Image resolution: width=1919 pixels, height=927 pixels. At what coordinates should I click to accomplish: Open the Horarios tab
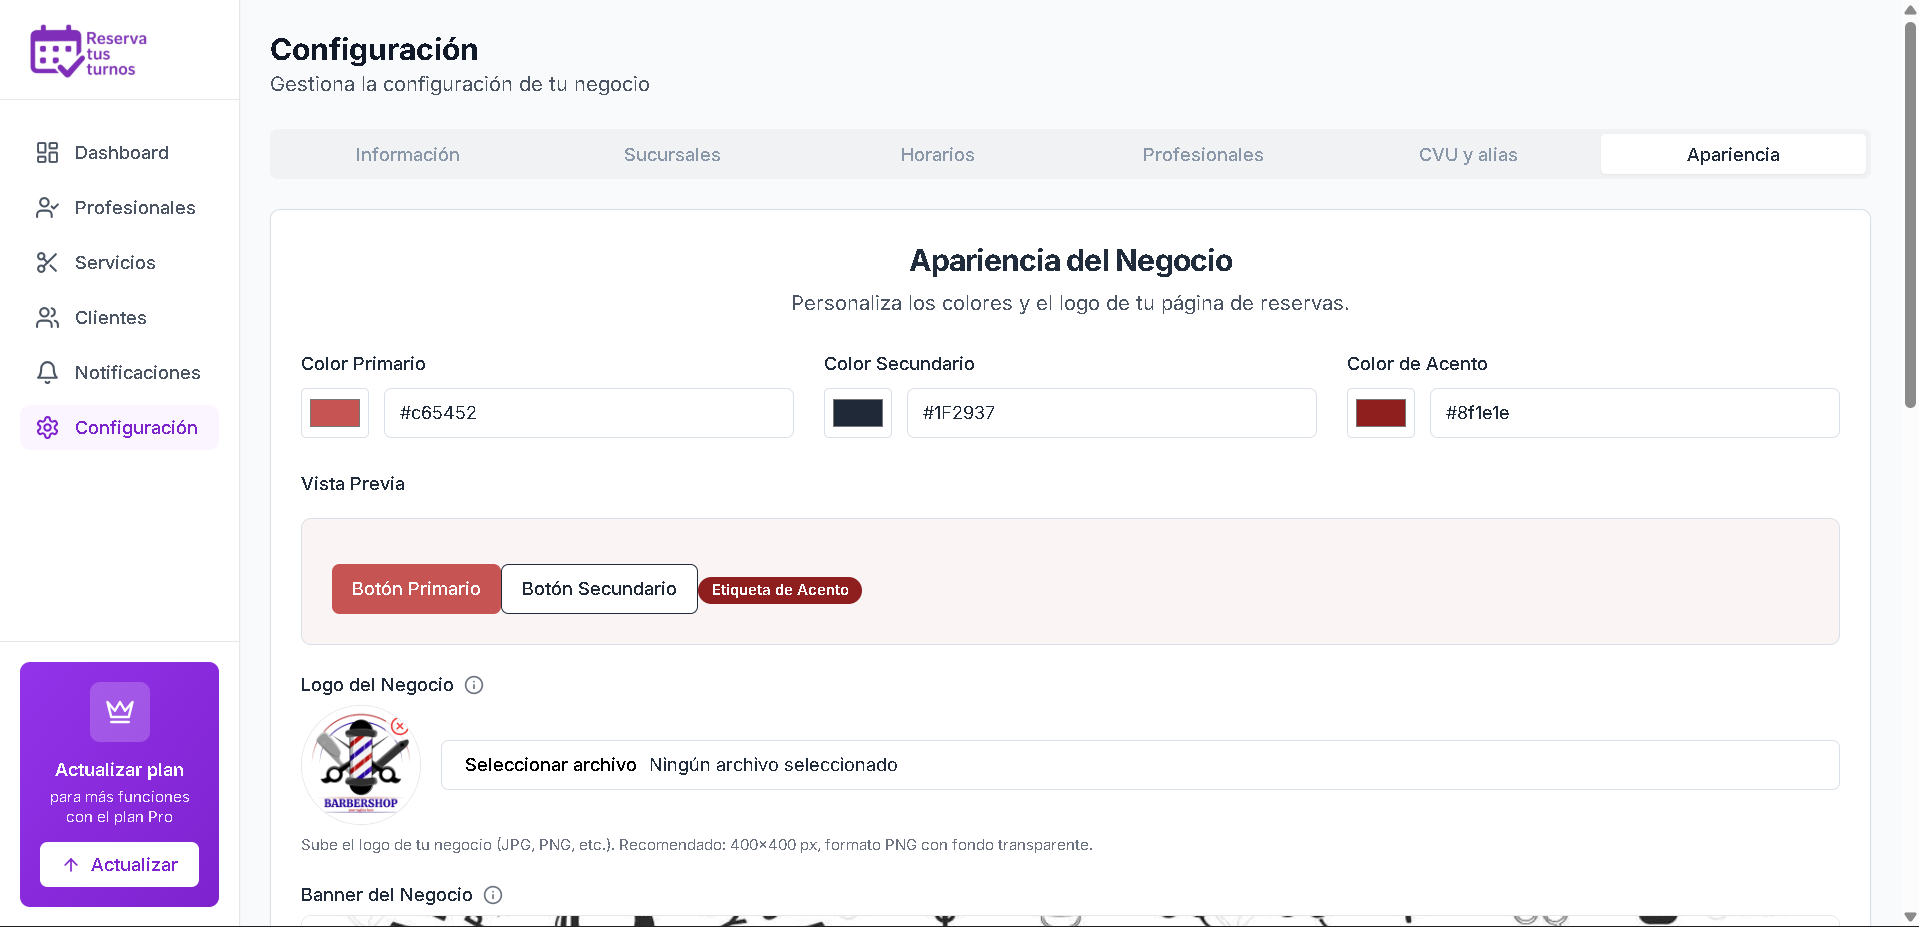[x=936, y=154]
